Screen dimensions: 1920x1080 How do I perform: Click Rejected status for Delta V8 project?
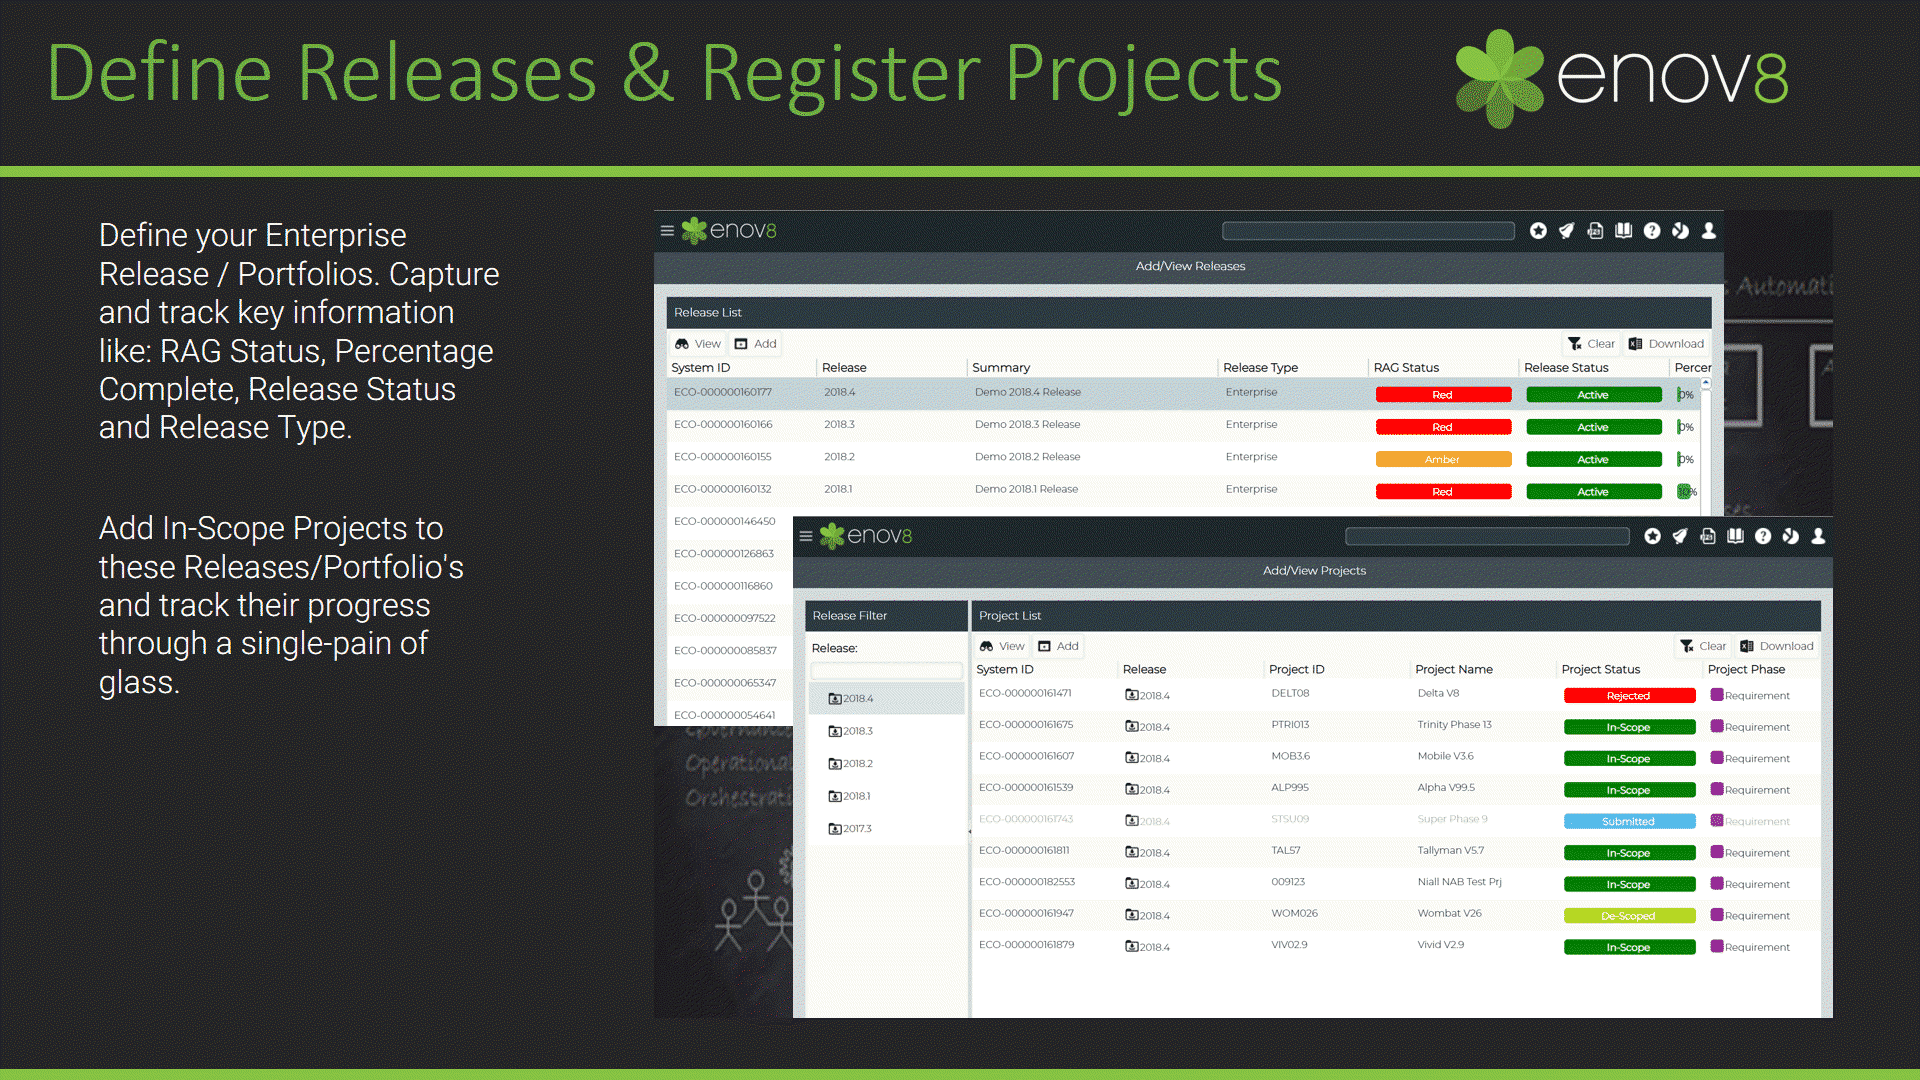coord(1629,696)
